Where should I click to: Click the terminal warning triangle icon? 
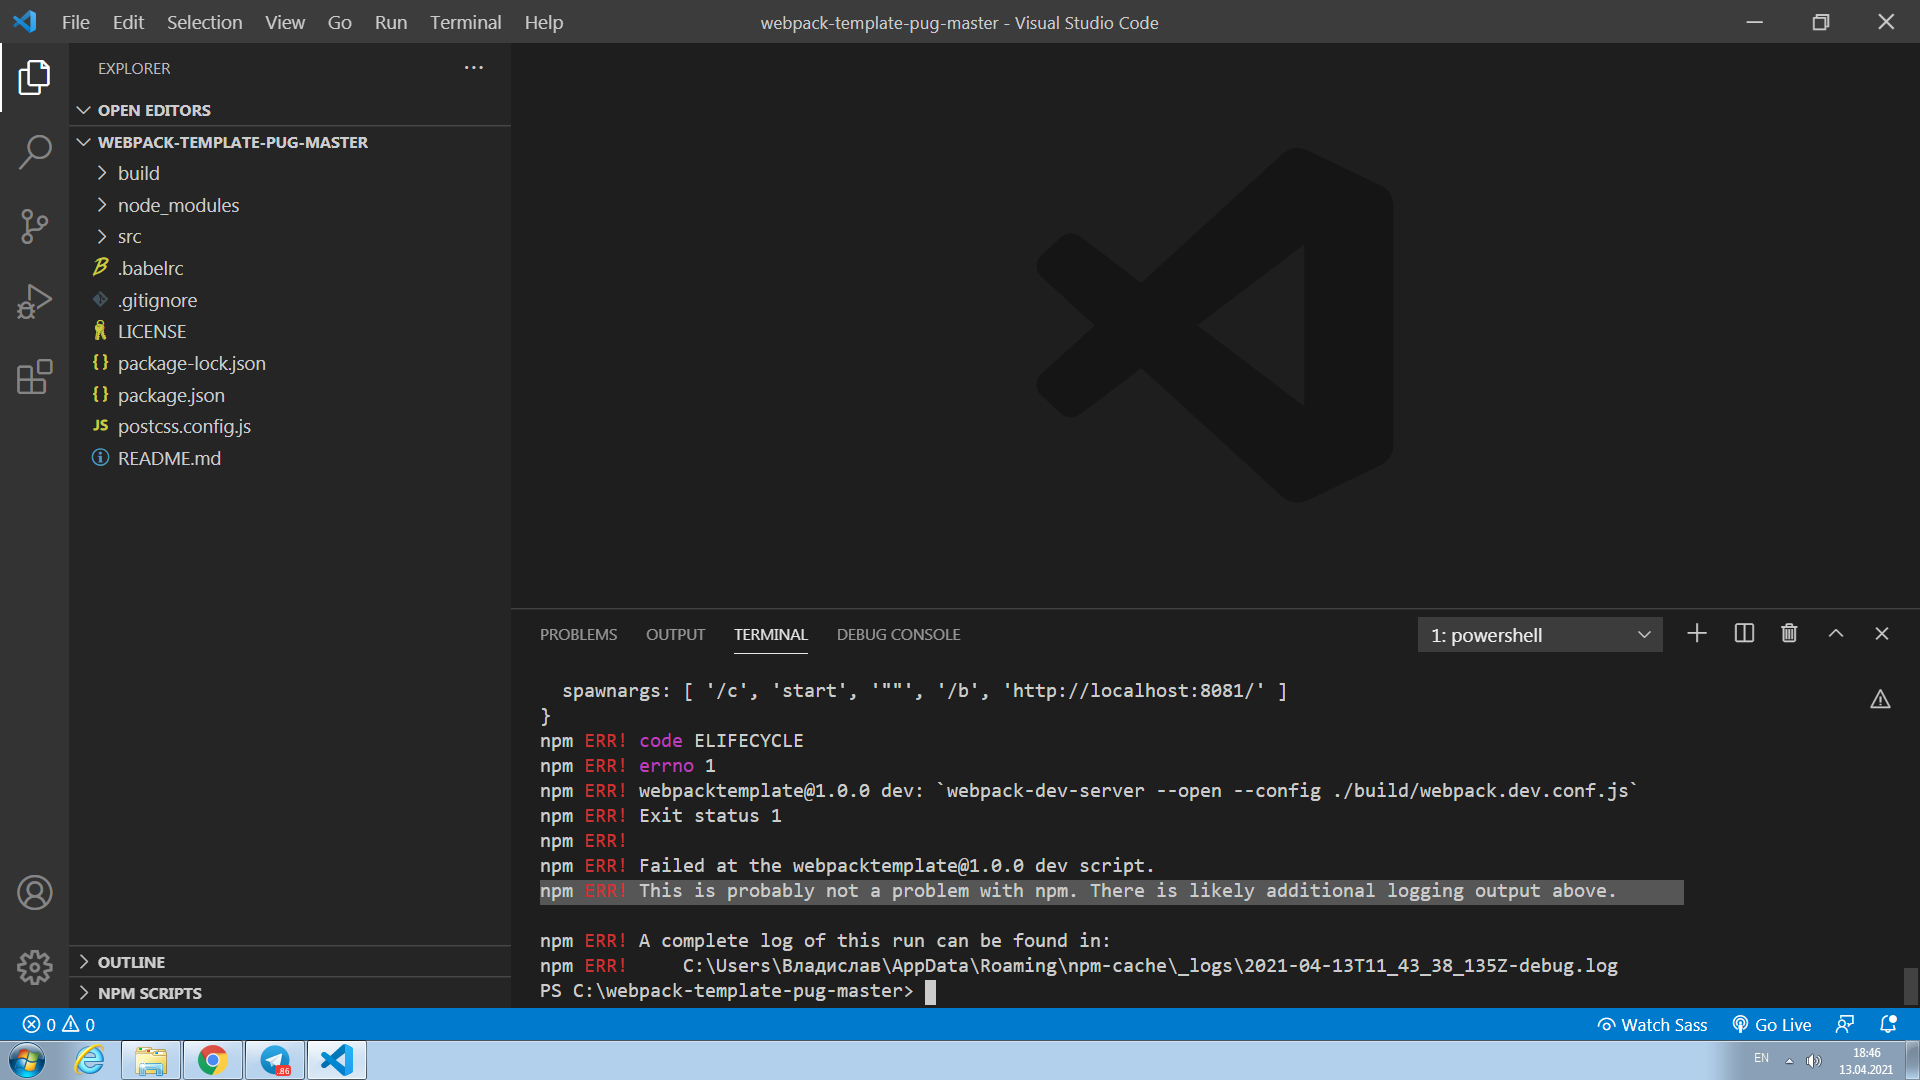coord(1880,700)
